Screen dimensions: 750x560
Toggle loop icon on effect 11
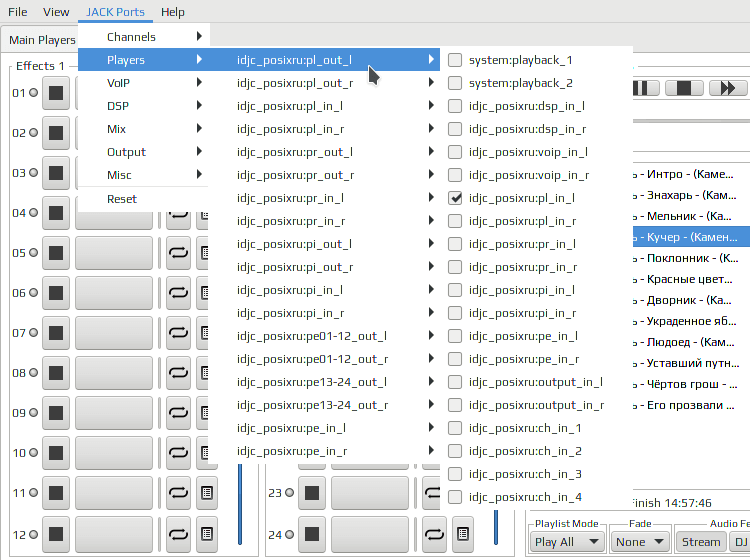pos(178,493)
